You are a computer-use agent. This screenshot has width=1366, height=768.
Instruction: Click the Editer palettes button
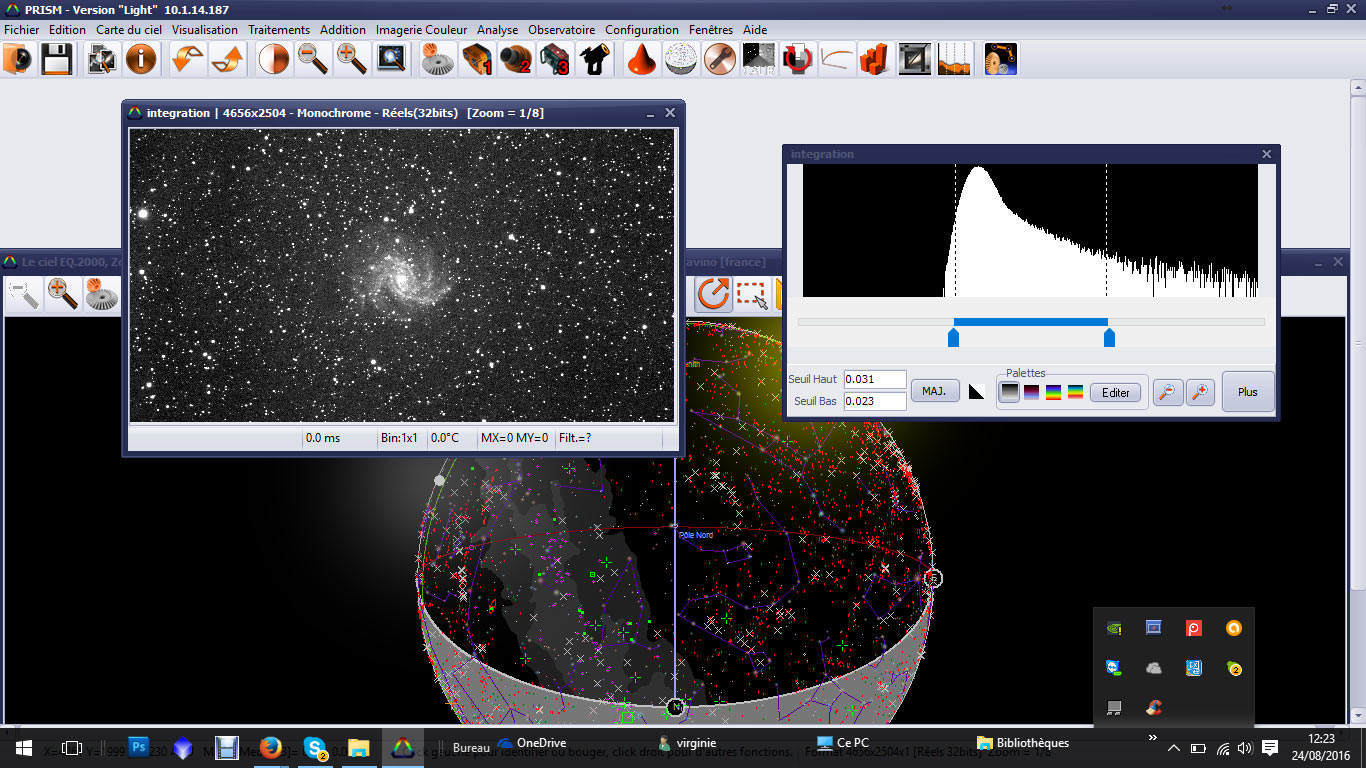(1115, 392)
